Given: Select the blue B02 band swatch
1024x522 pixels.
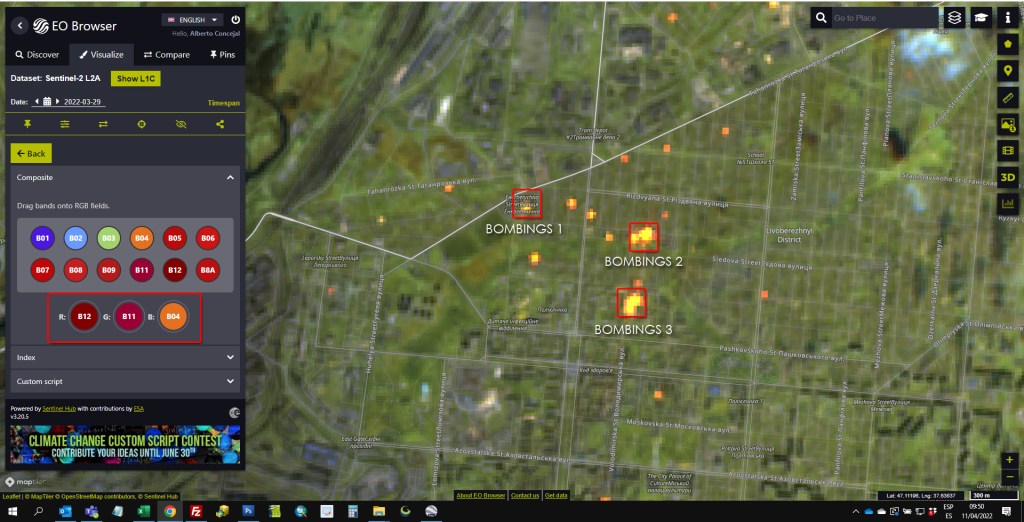Looking at the screenshot, I should click(x=75, y=238).
